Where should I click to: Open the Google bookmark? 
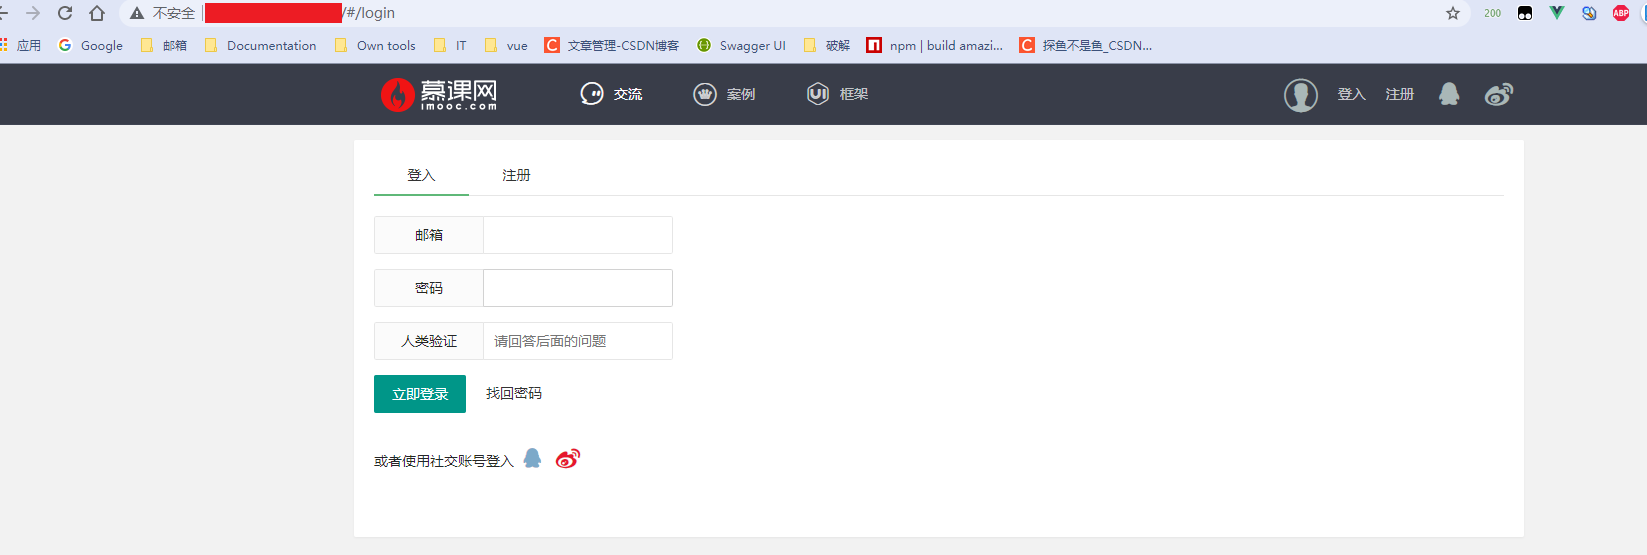pyautogui.click(x=91, y=45)
